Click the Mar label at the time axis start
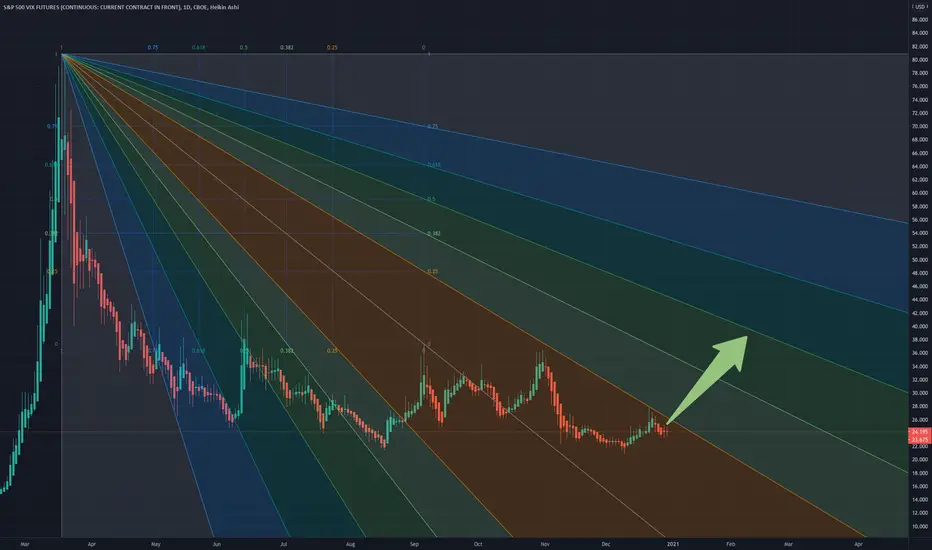Screen dimensions: 932x550 point(24,544)
